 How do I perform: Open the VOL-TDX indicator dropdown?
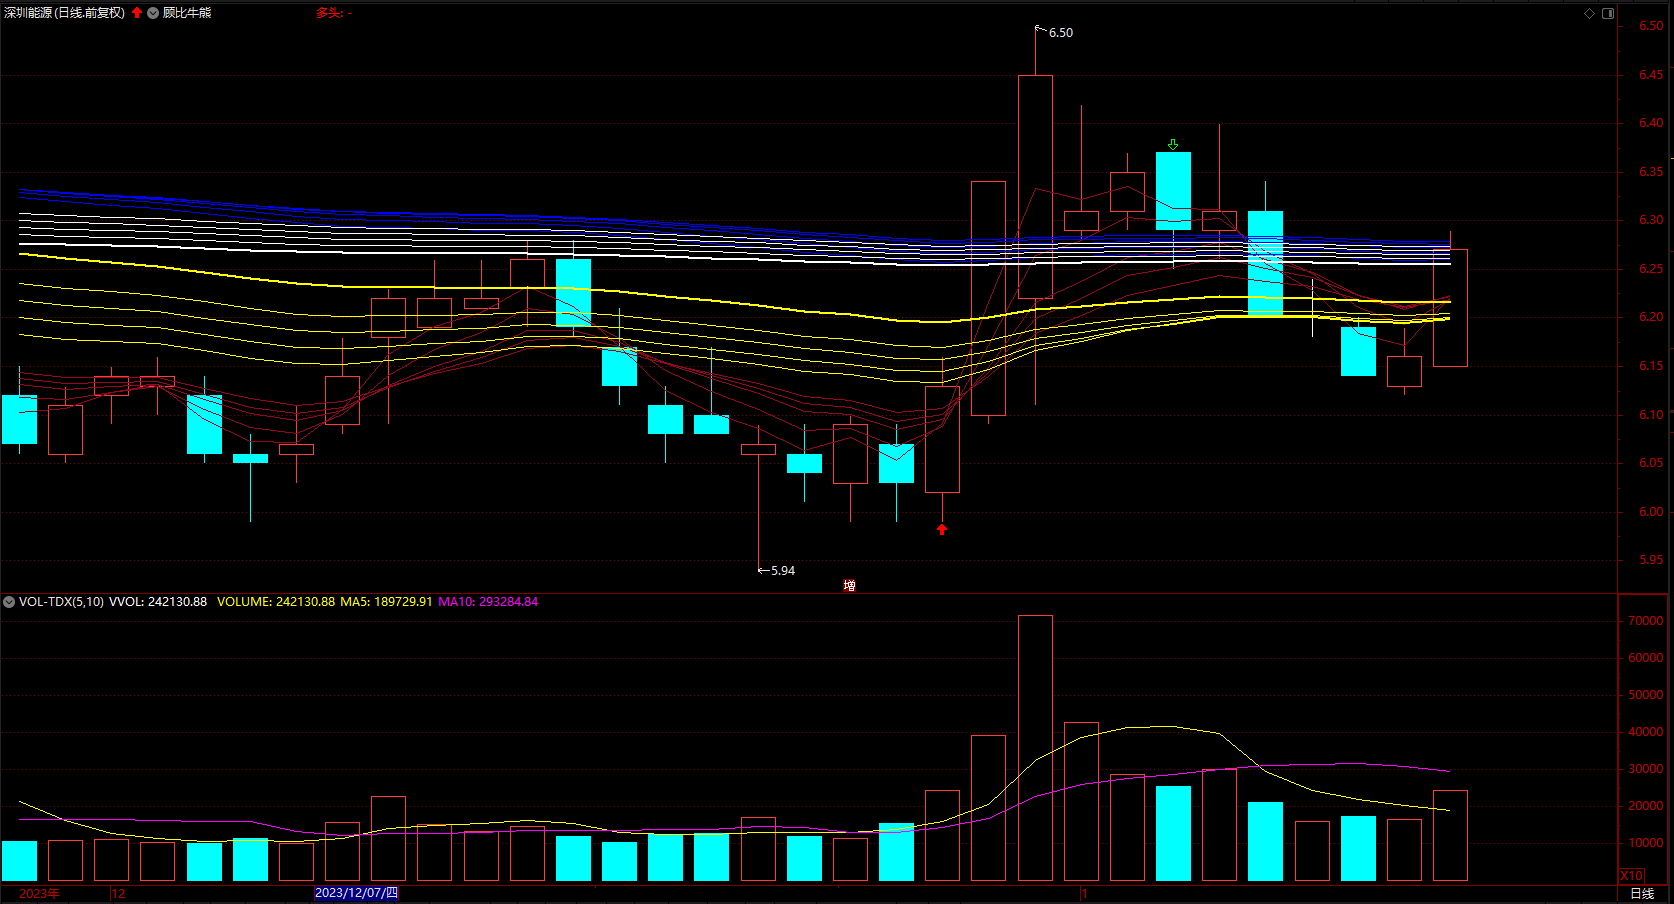click(9, 602)
